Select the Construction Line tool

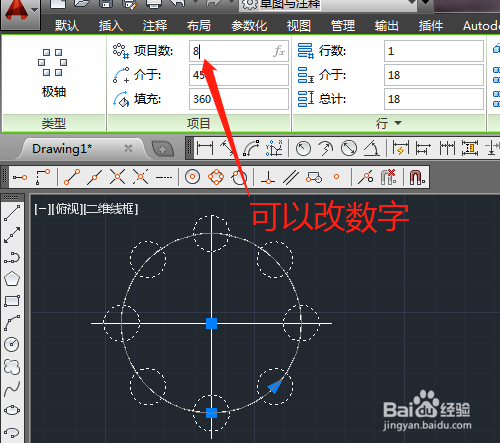pos(12,235)
